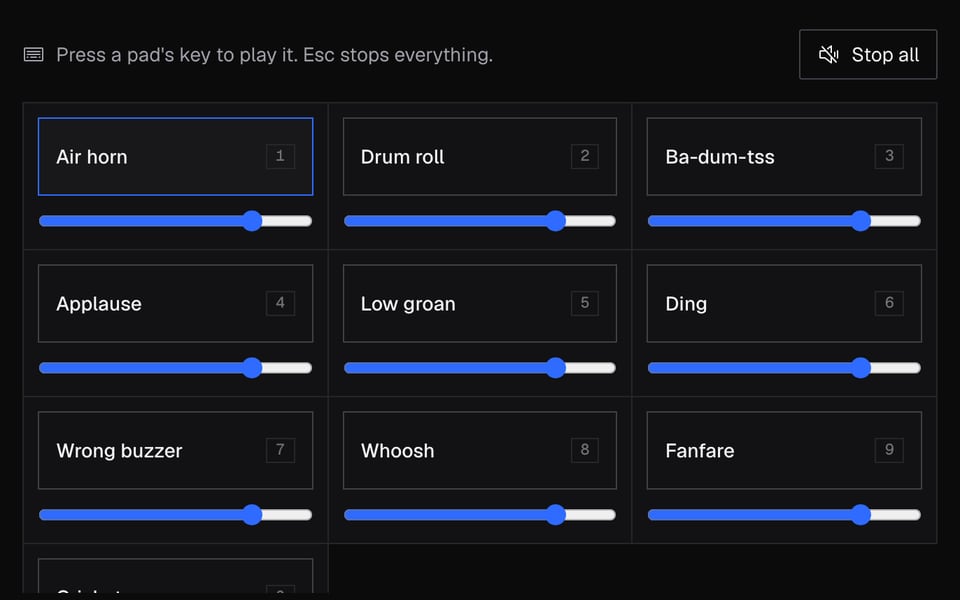
Task: Click the key badge 5 on Low groan
Action: pos(585,303)
